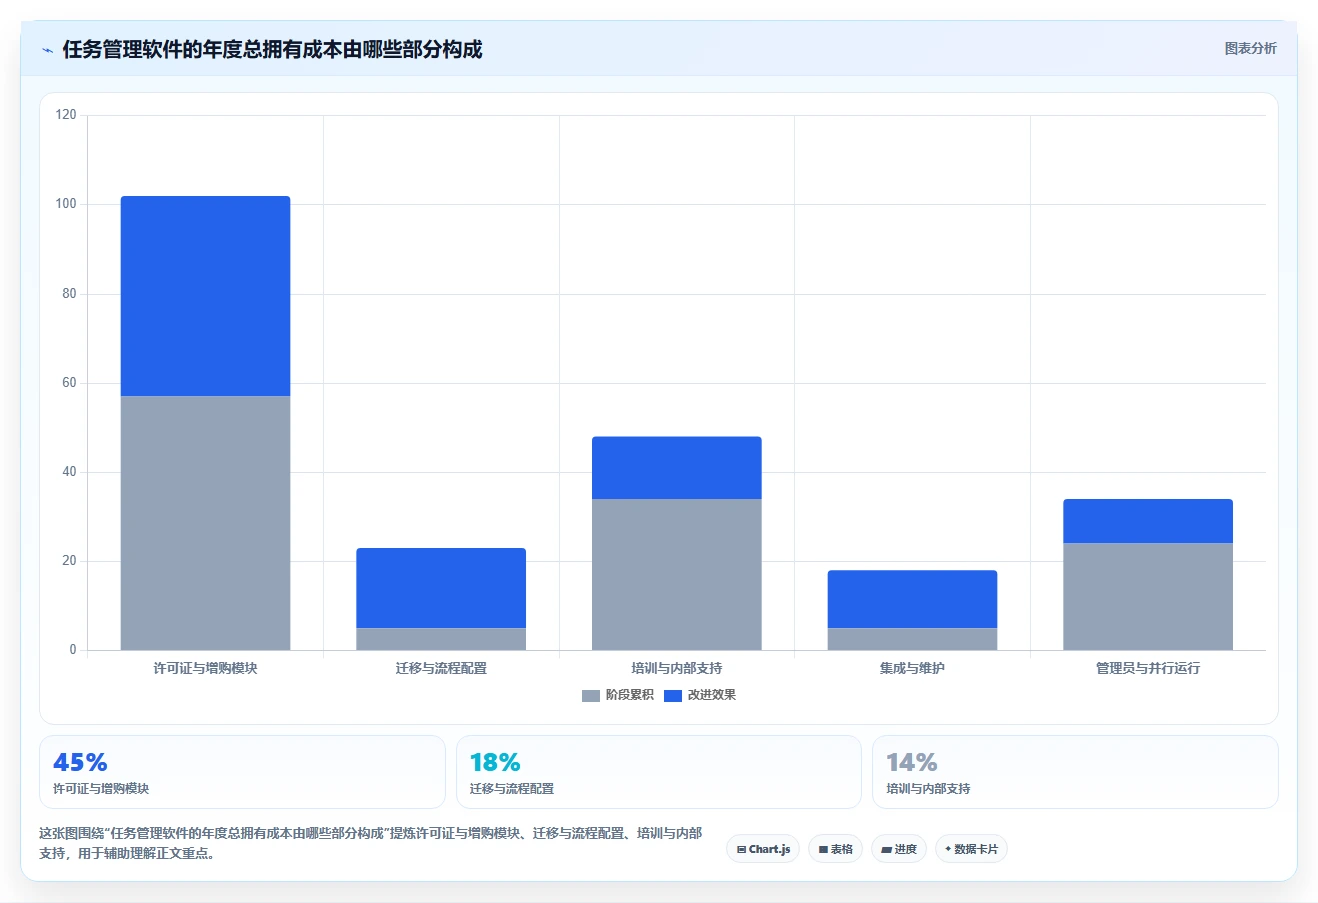Click the y-axis value 60
1318x903 pixels.
tap(69, 383)
